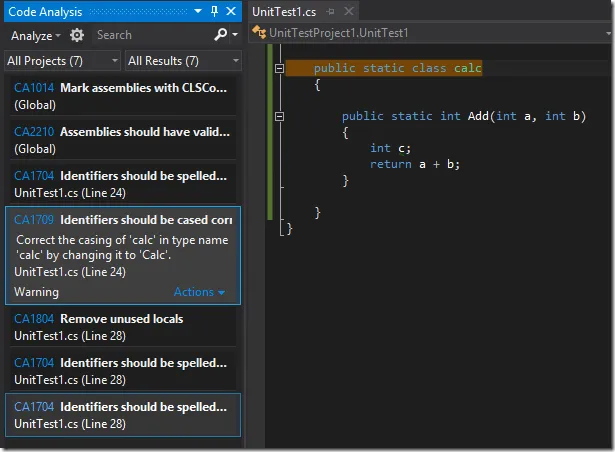Image resolution: width=615 pixels, height=452 pixels.
Task: Focus the Code Analysis search field
Action: coord(150,35)
